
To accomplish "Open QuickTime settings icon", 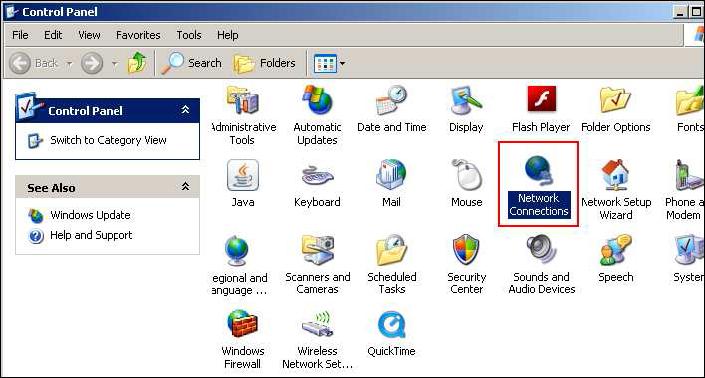I will coord(391,333).
